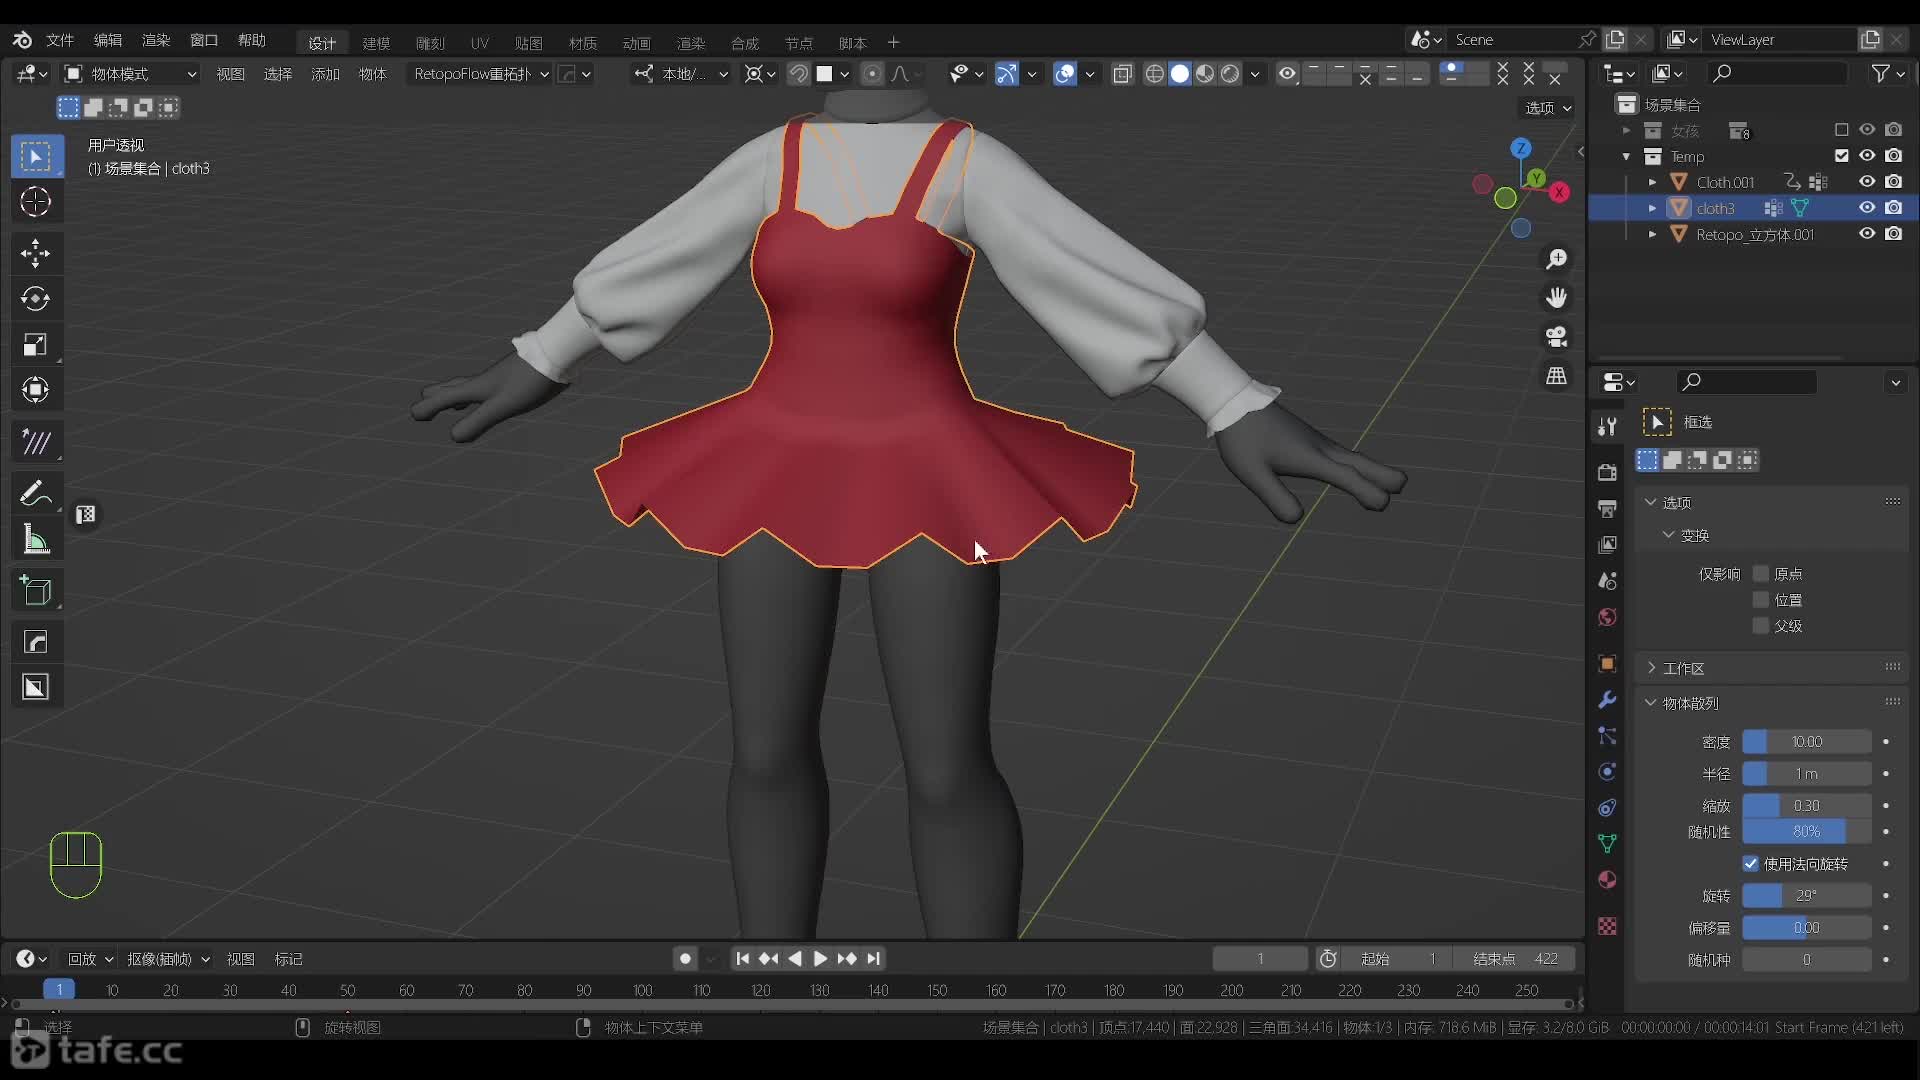Open RetopoFlow重拓扑 dropdown

(x=480, y=74)
